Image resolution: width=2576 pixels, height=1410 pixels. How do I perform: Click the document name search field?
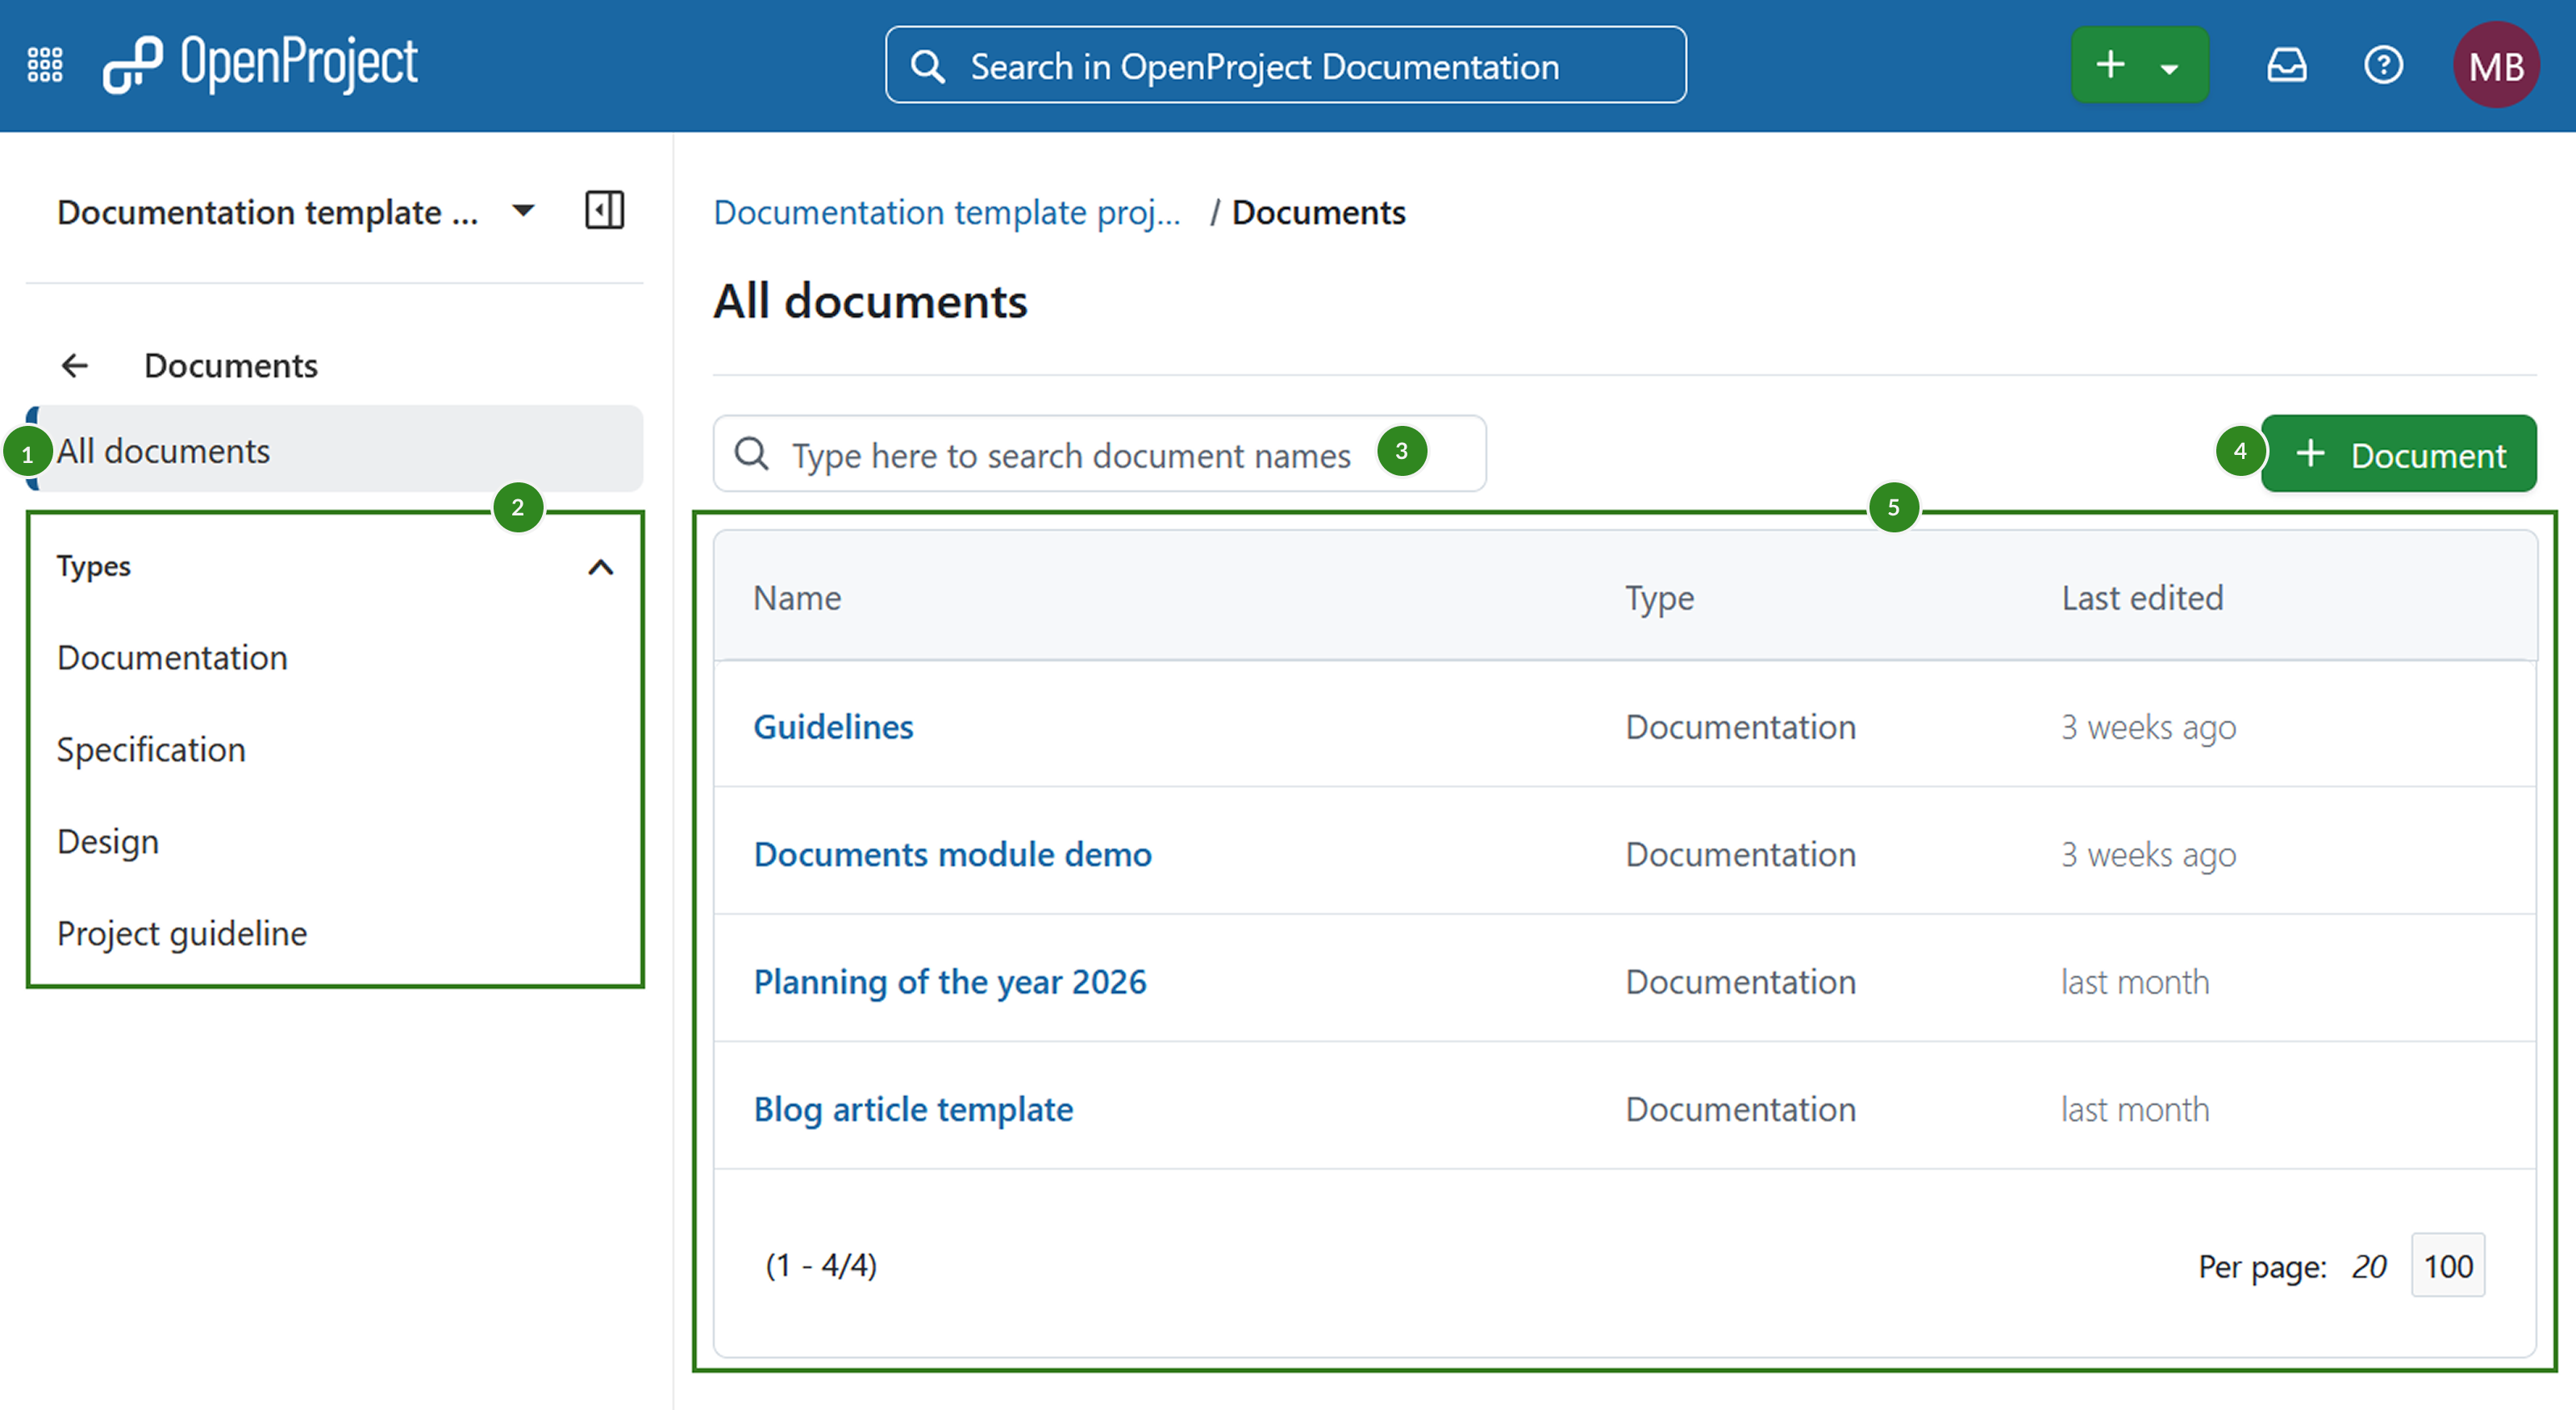point(1070,455)
